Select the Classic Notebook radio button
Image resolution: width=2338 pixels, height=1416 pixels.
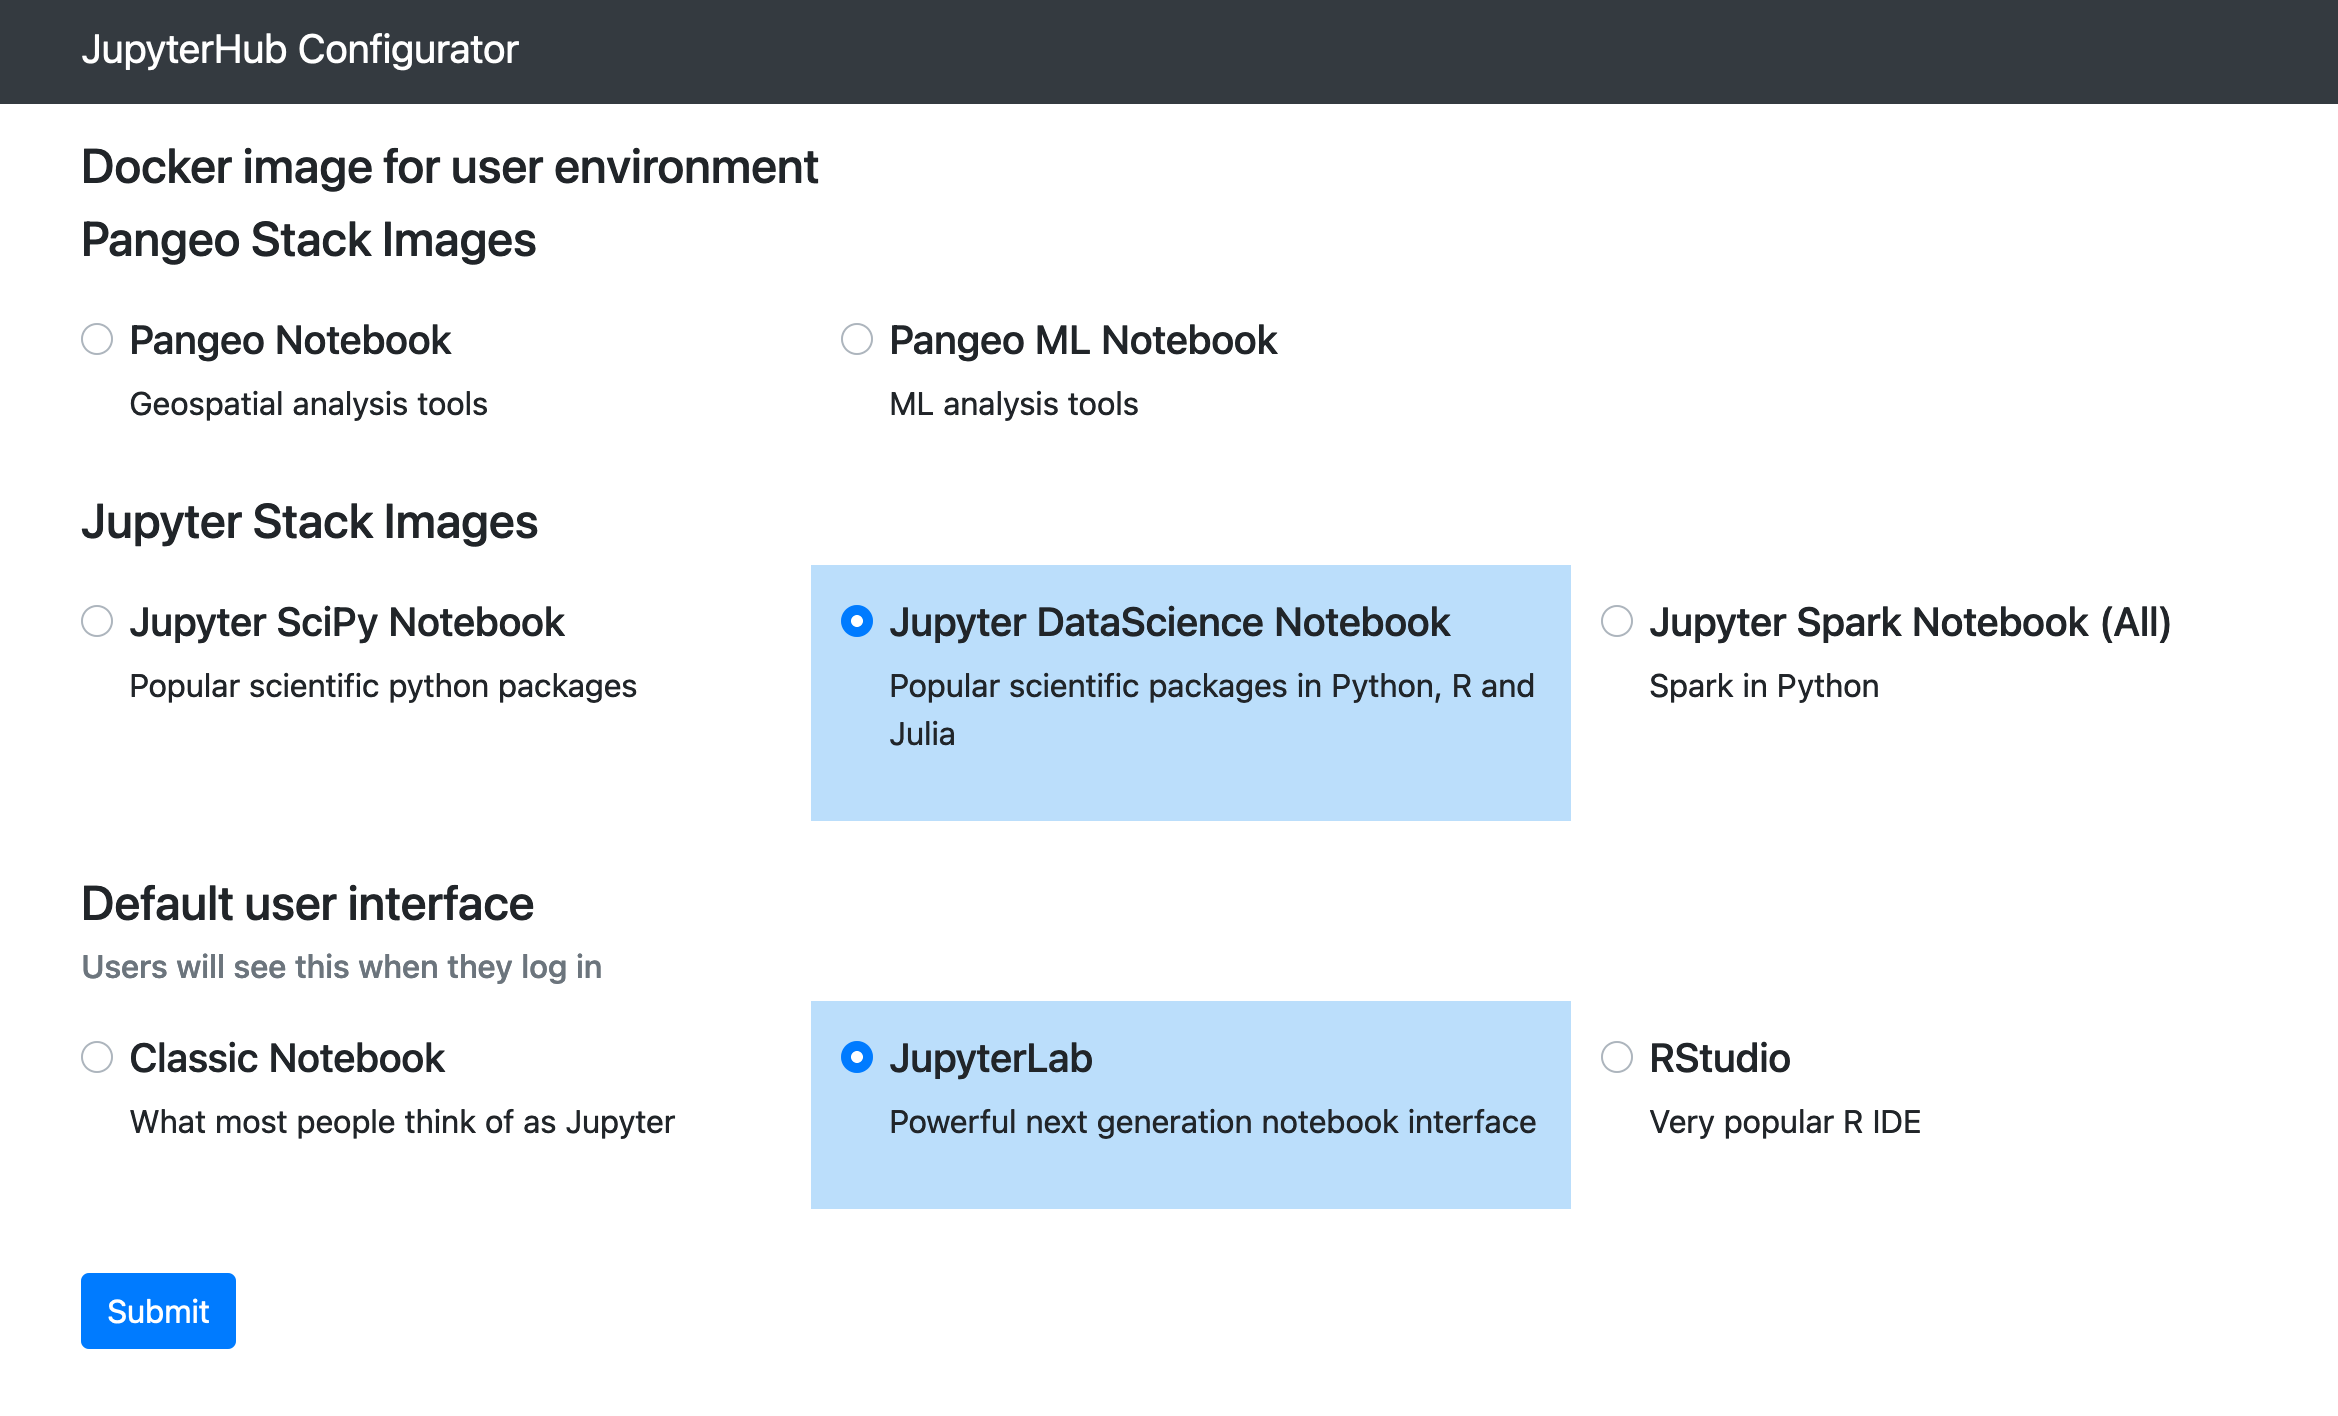(x=97, y=1057)
